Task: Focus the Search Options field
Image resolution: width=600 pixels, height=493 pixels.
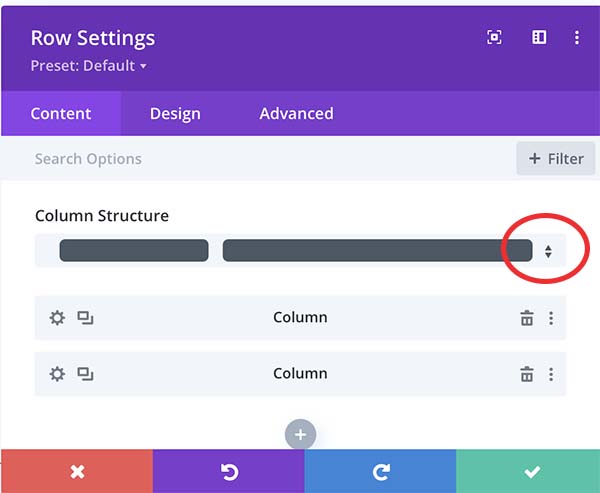Action: tap(250, 158)
